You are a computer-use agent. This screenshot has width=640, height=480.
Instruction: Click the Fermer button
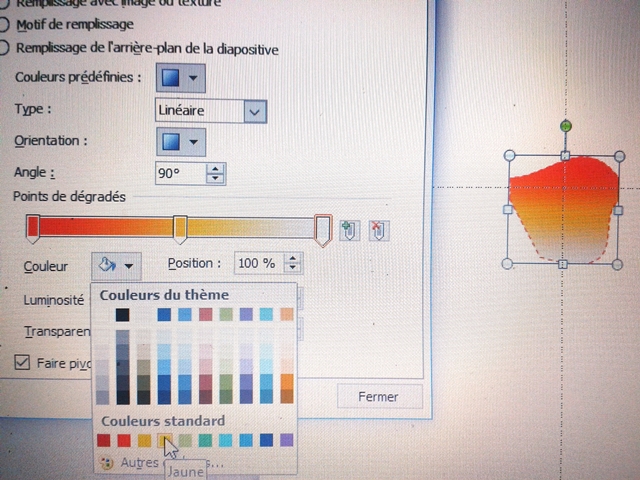click(x=377, y=396)
